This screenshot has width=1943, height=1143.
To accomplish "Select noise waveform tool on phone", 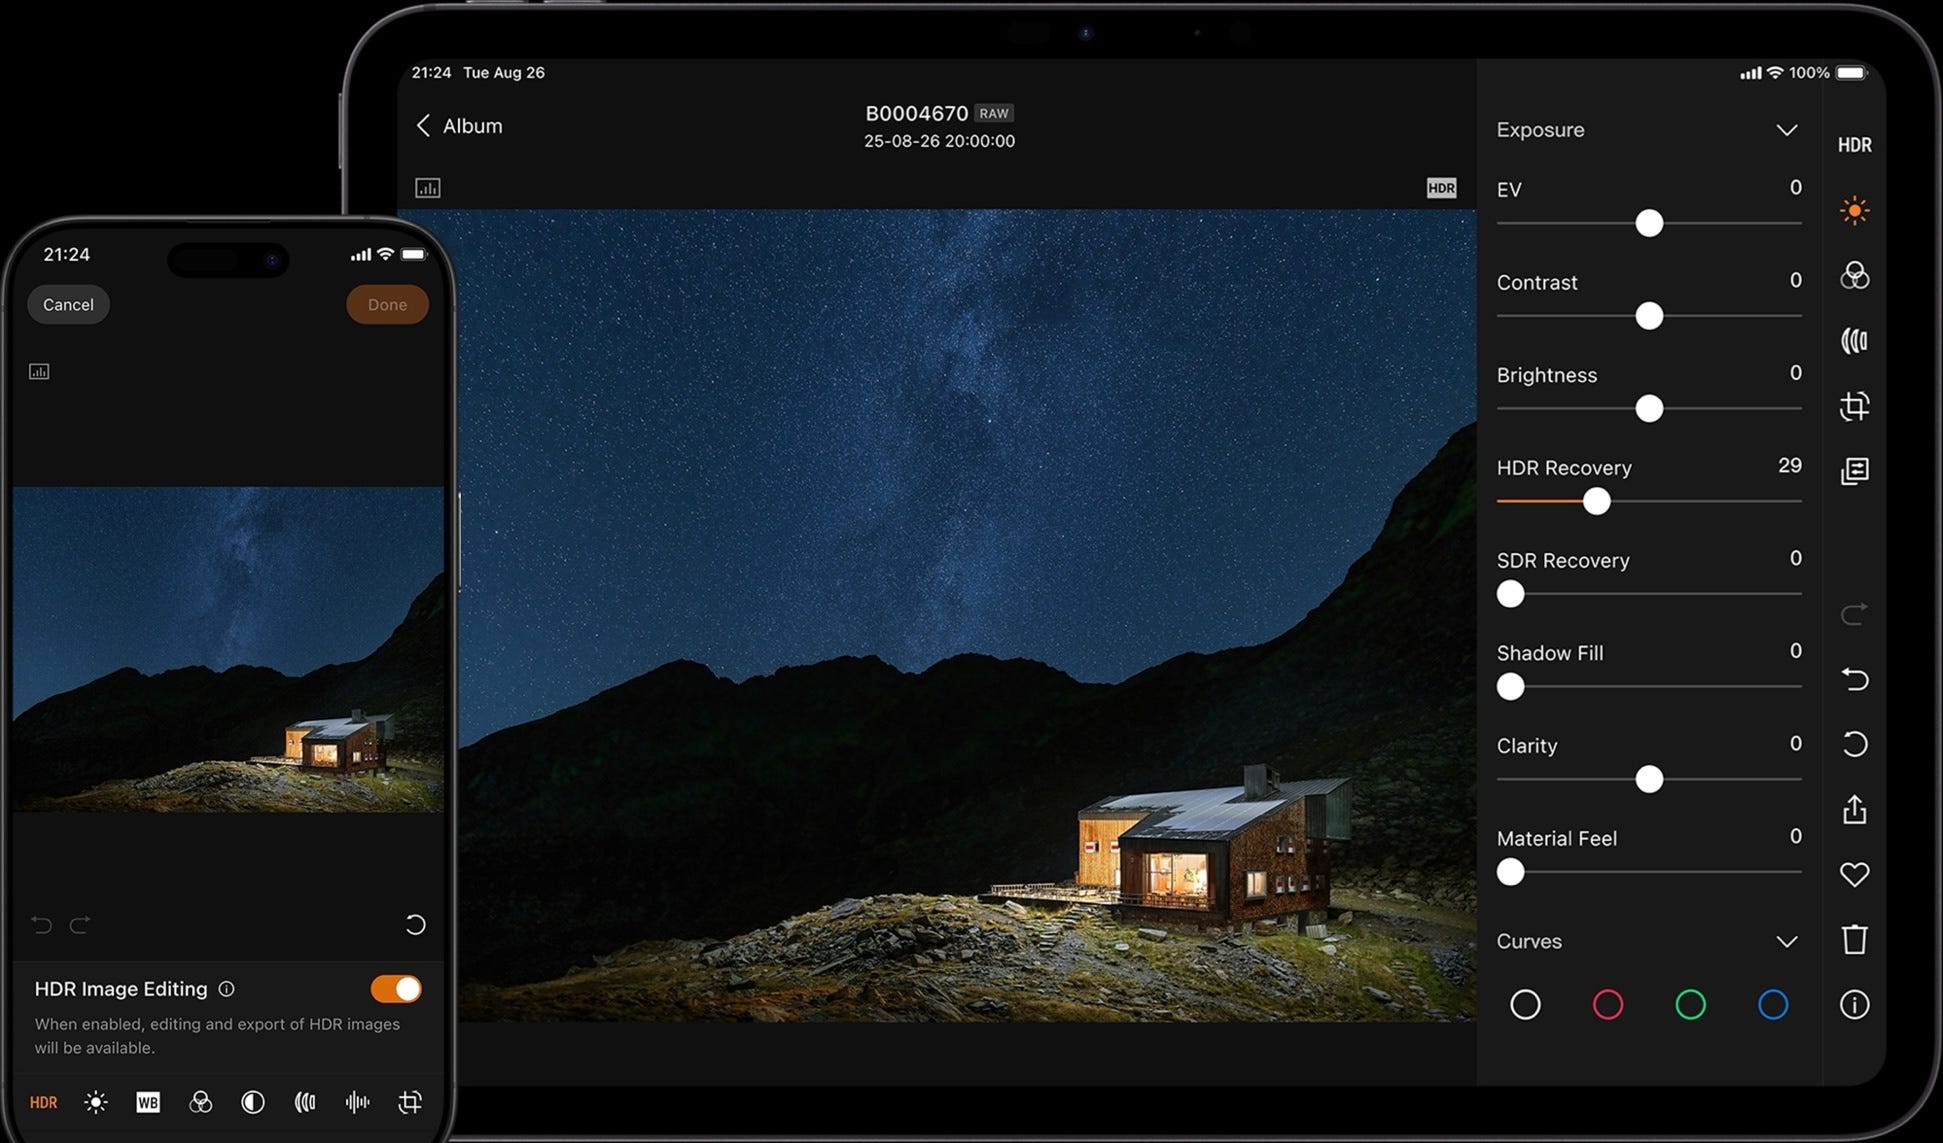I will tap(357, 1102).
